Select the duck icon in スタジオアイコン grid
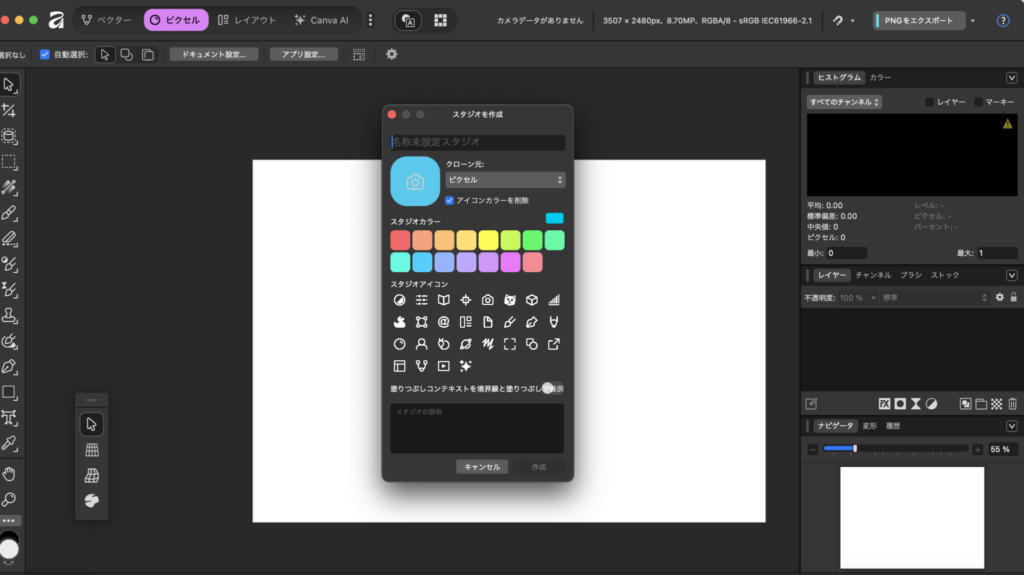Image resolution: width=1024 pixels, height=575 pixels. (x=399, y=322)
